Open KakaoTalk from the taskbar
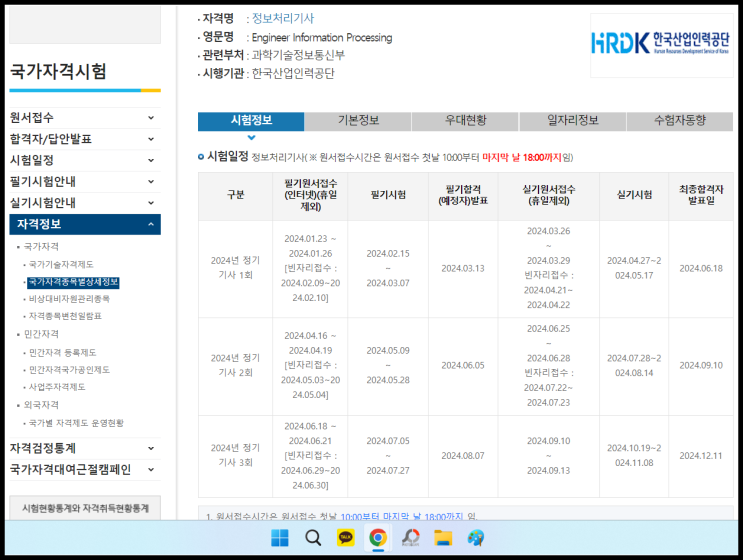Viewport: 743px width, 560px height. (x=345, y=538)
